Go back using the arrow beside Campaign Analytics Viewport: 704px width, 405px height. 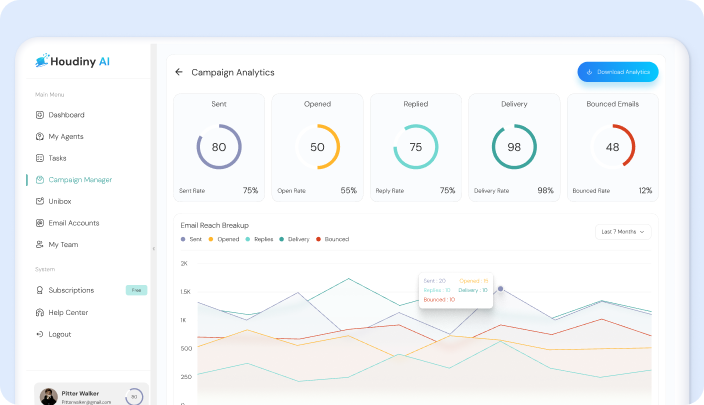pyautogui.click(x=179, y=72)
